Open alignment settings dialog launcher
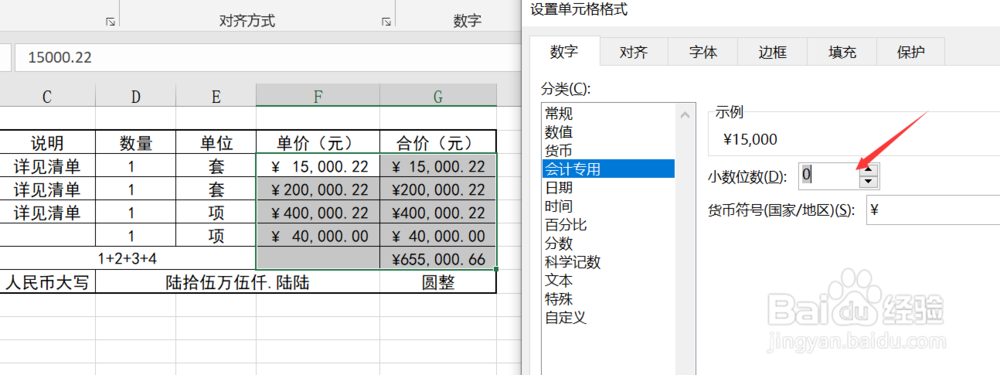 click(386, 22)
